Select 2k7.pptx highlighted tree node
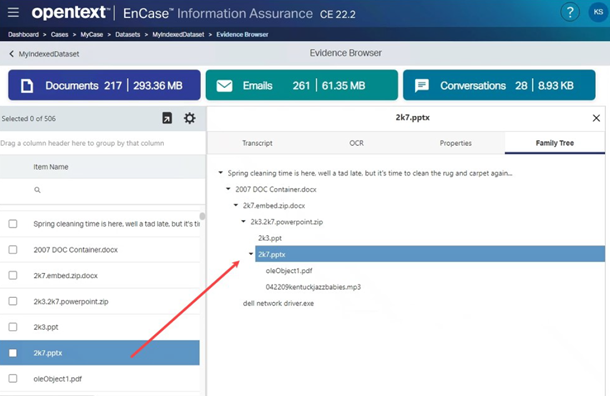This screenshot has width=610, height=396. [x=430, y=254]
